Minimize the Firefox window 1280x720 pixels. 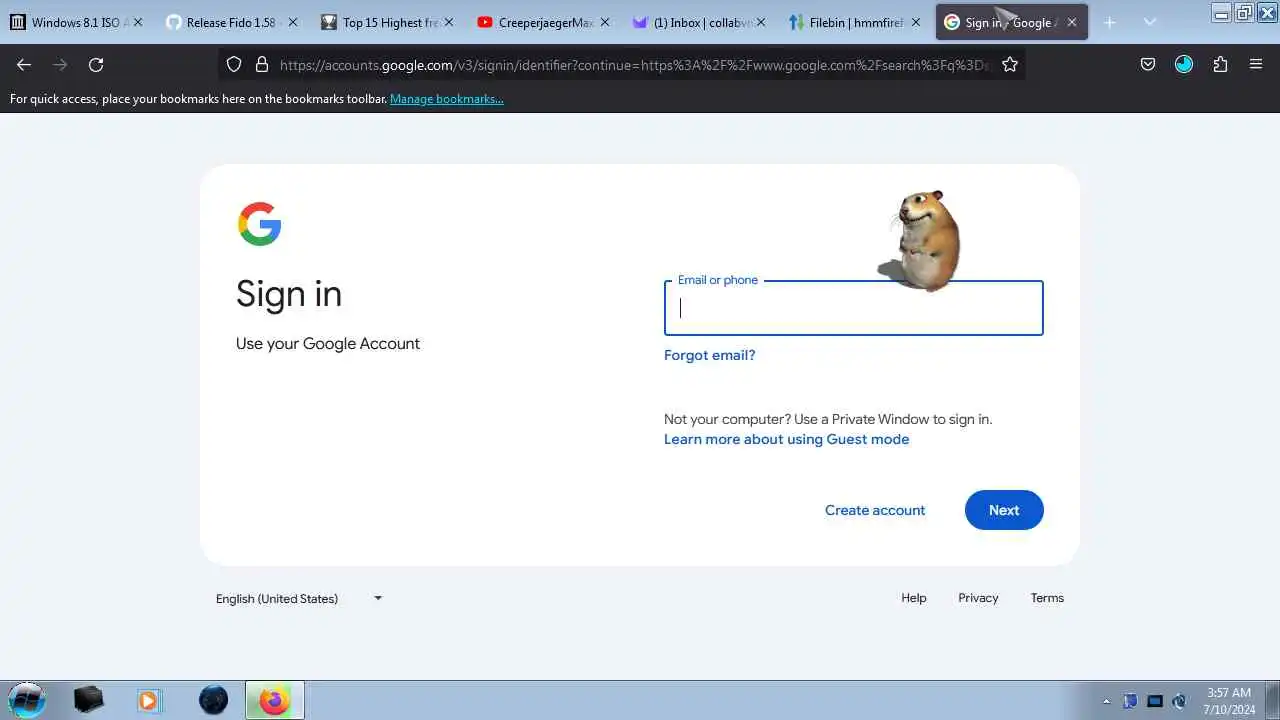click(1222, 12)
